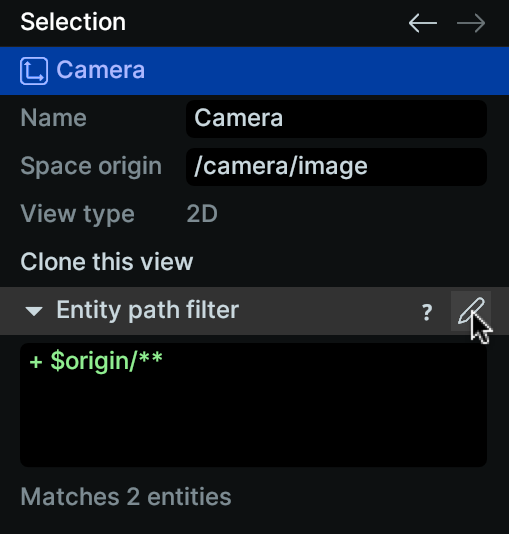Click the Selection panel title
Screen dimensions: 509x534
click(73, 22)
